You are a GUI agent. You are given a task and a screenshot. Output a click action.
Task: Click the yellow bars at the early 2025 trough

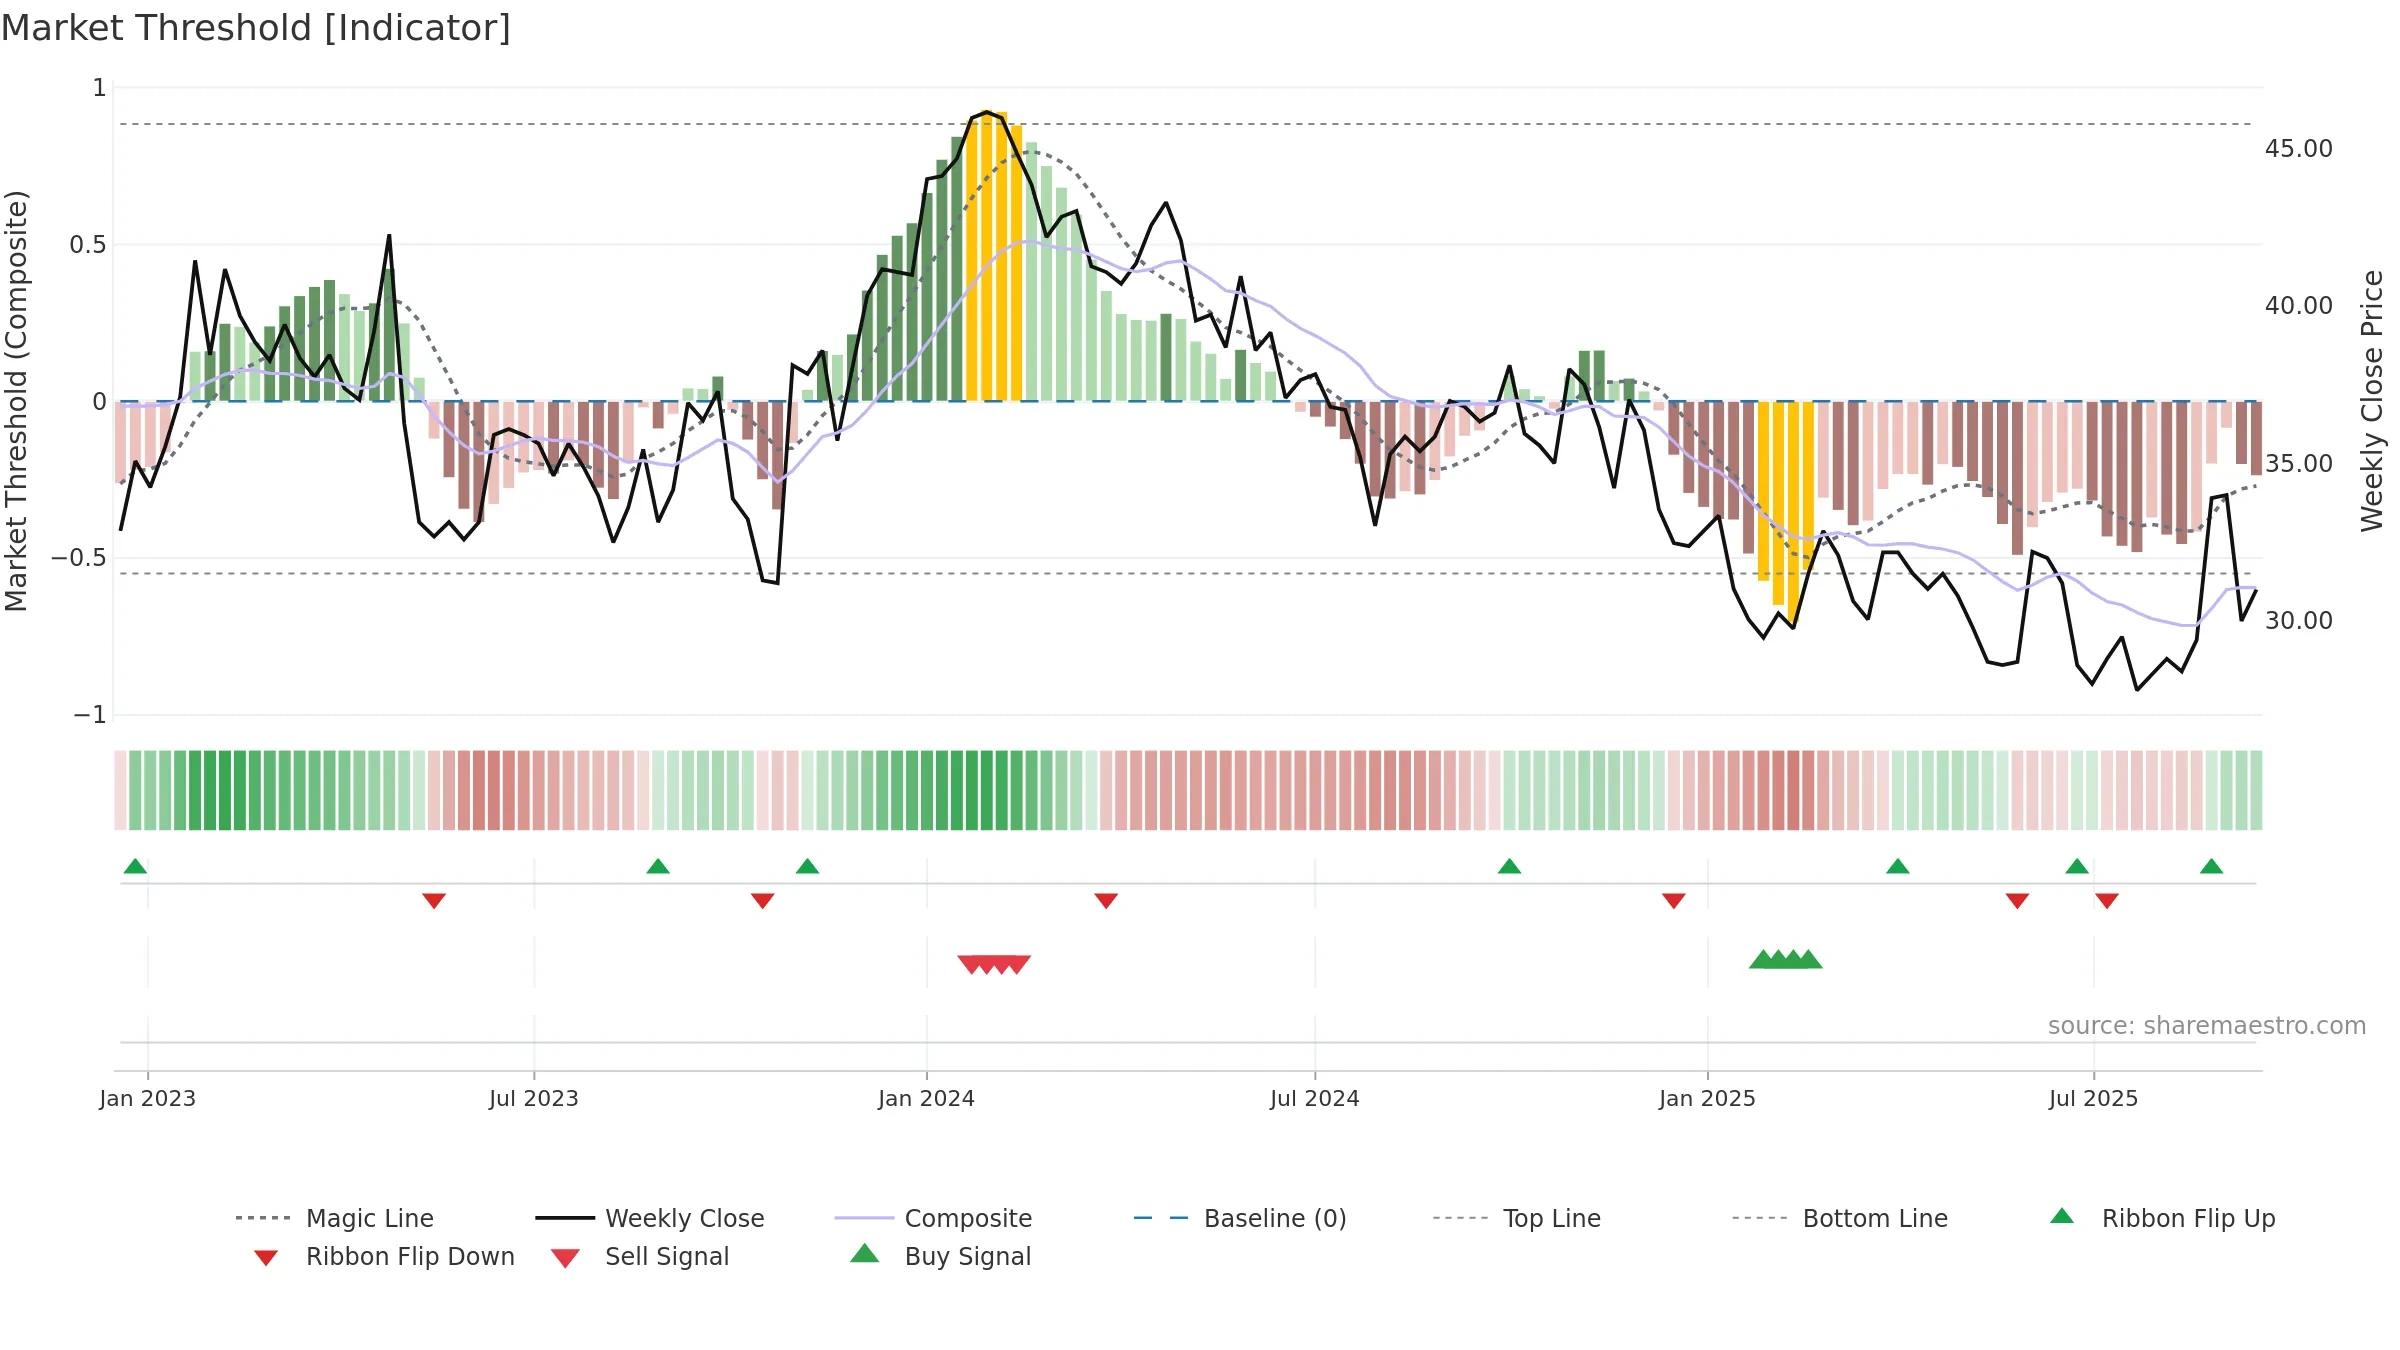coord(1786,510)
